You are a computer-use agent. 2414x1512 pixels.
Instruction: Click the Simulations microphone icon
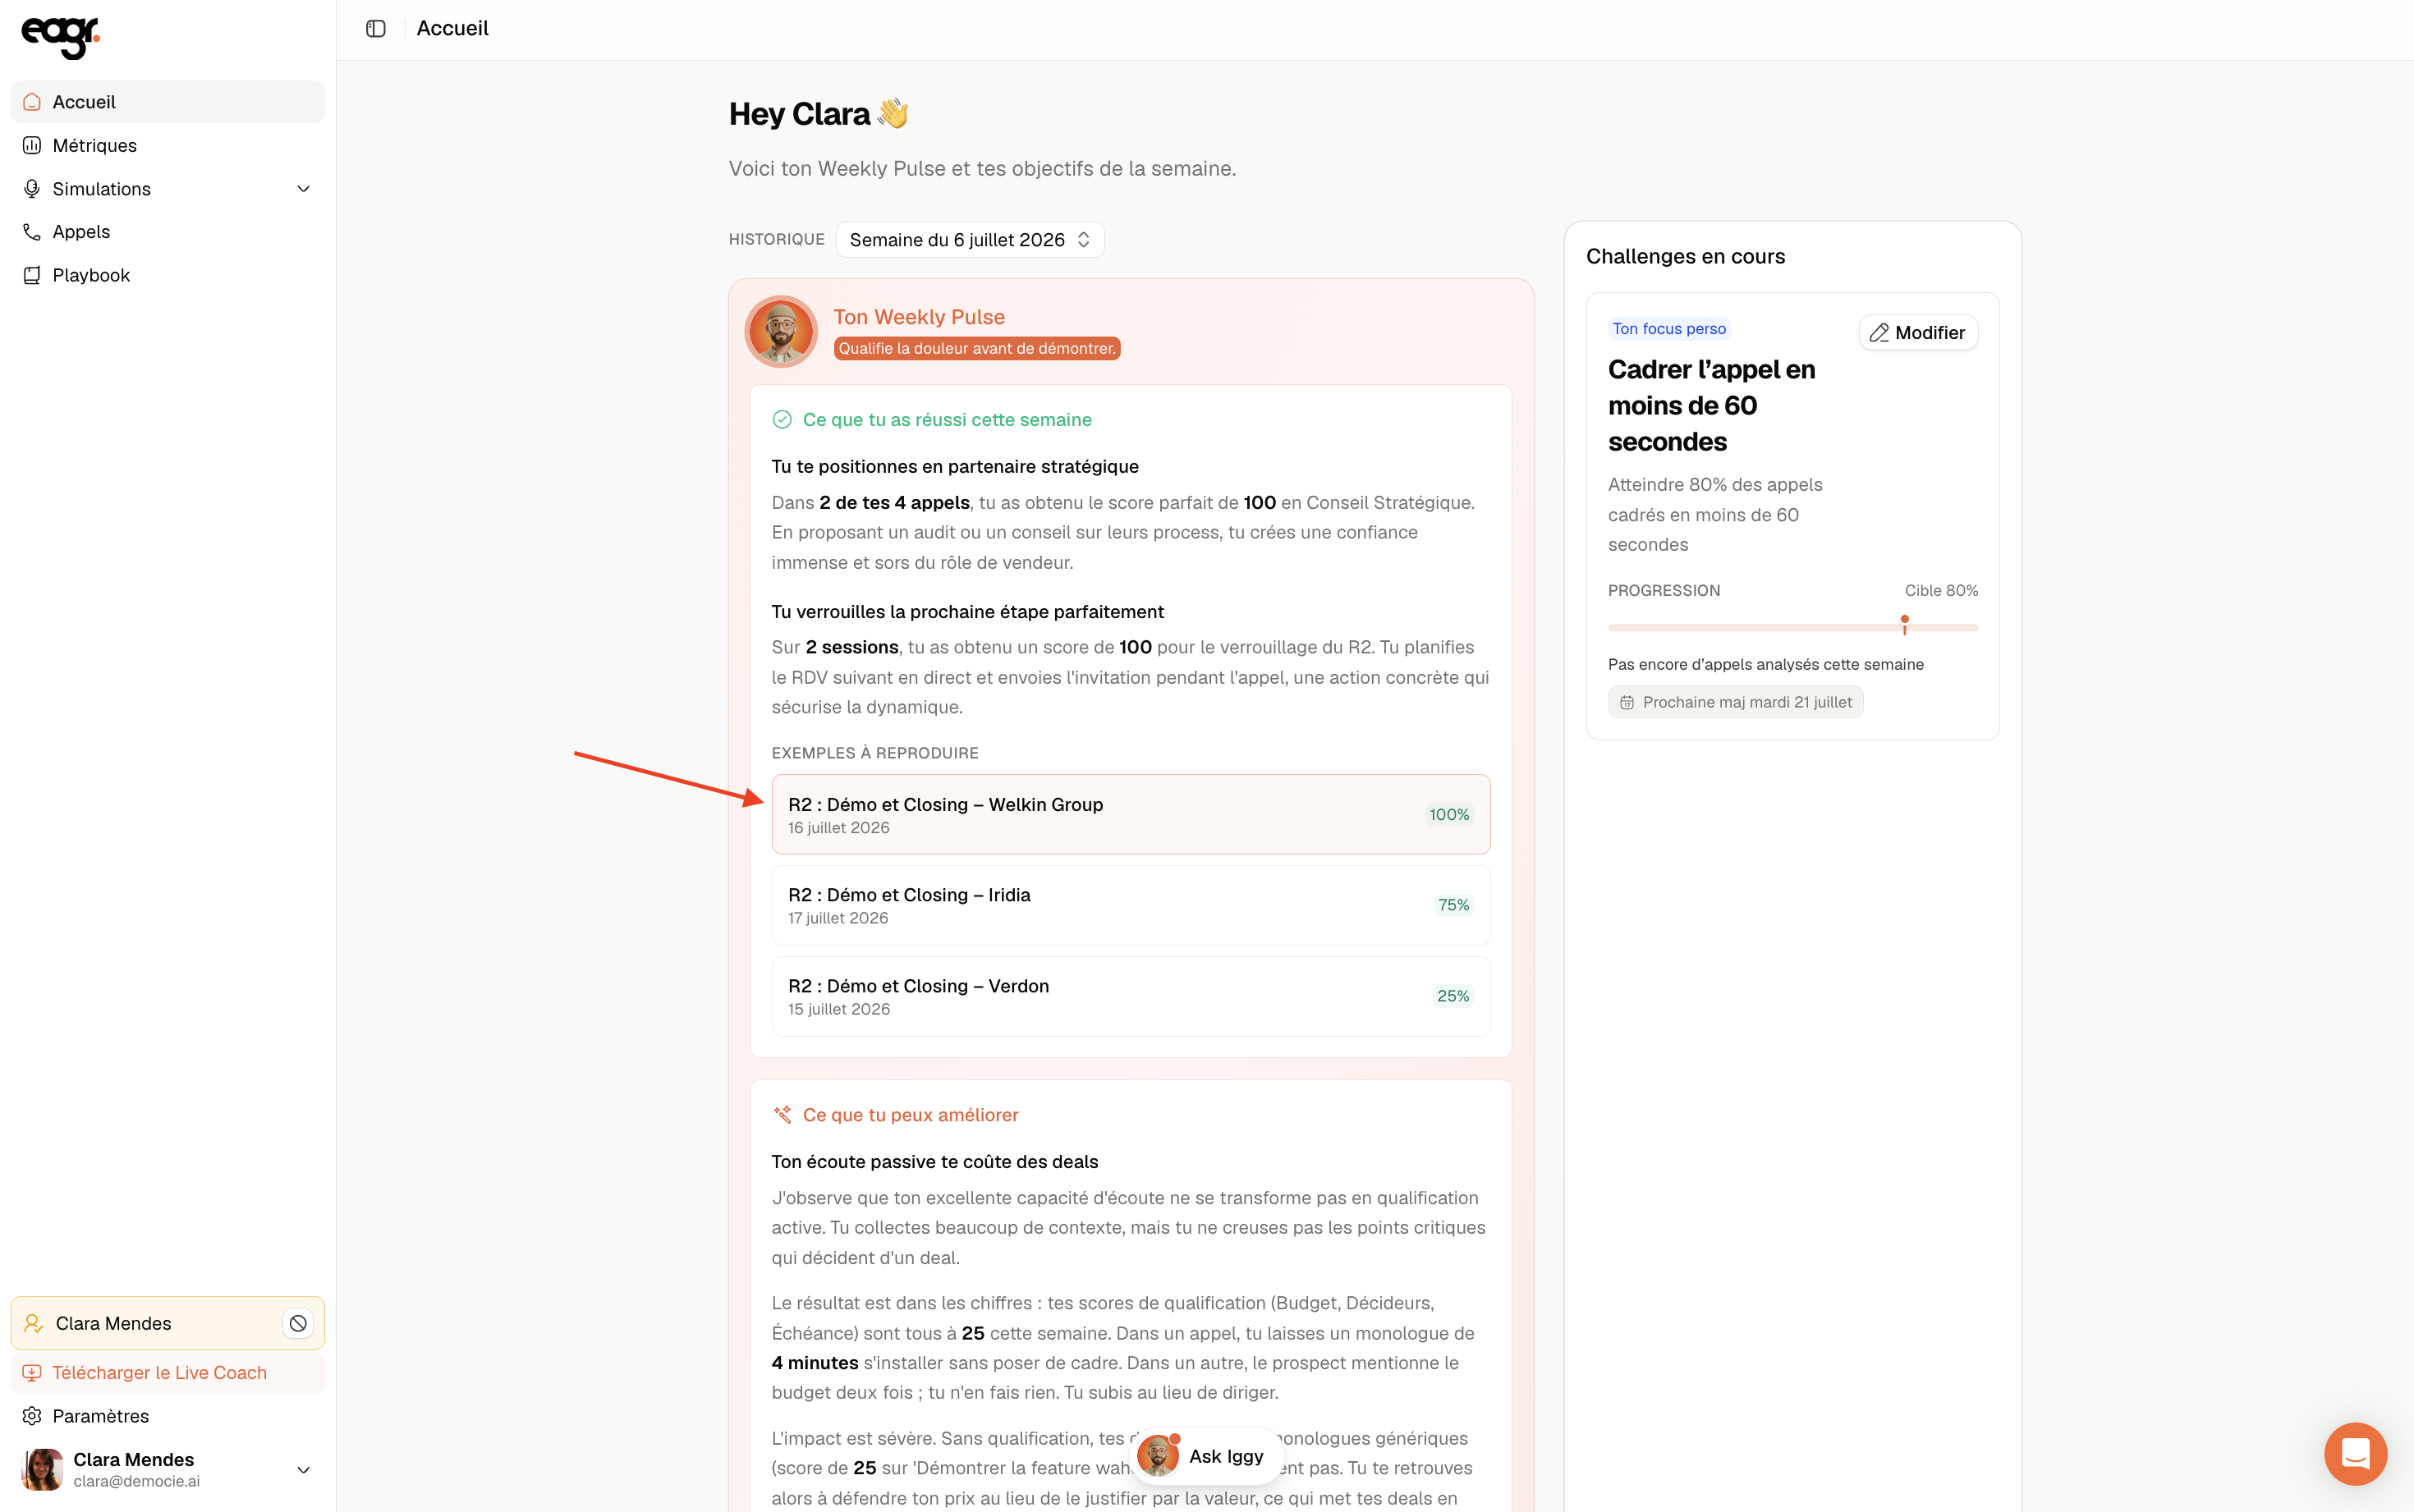click(x=32, y=189)
